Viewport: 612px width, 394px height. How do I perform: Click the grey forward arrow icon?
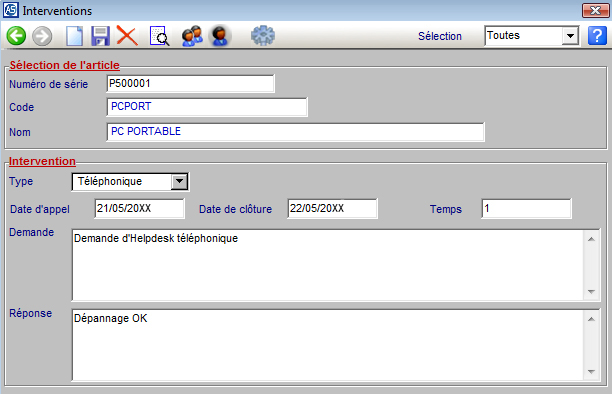42,36
